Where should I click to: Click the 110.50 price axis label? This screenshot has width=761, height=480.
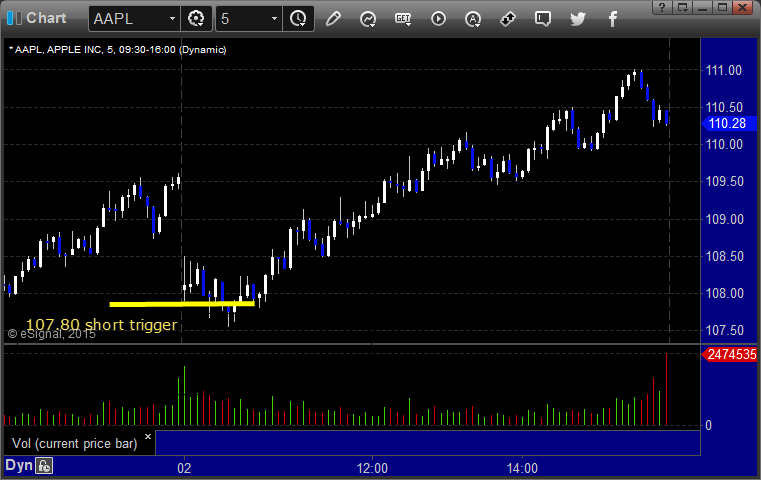click(724, 107)
